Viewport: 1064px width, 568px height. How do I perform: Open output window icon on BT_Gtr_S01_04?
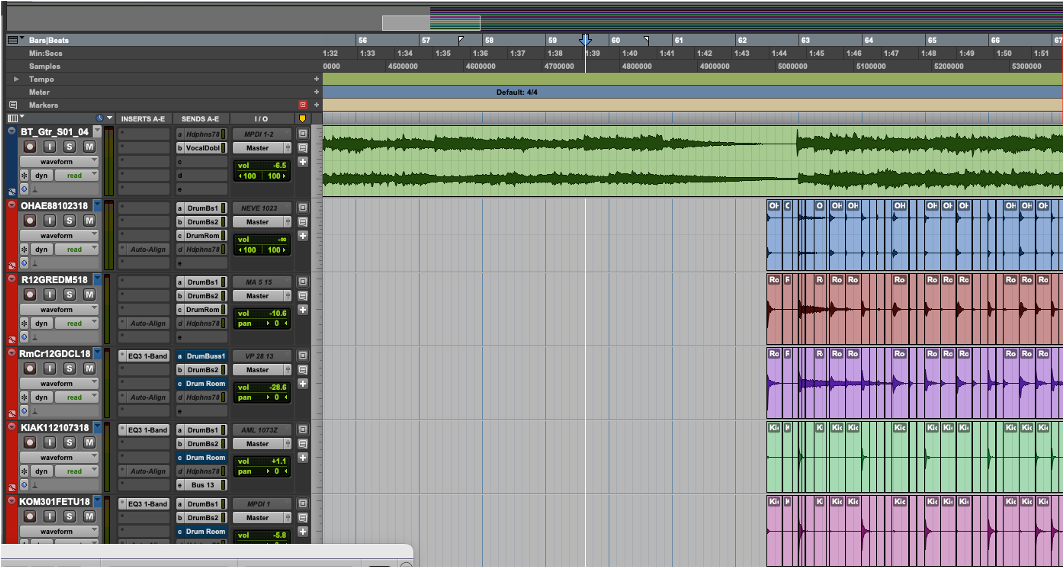click(303, 134)
